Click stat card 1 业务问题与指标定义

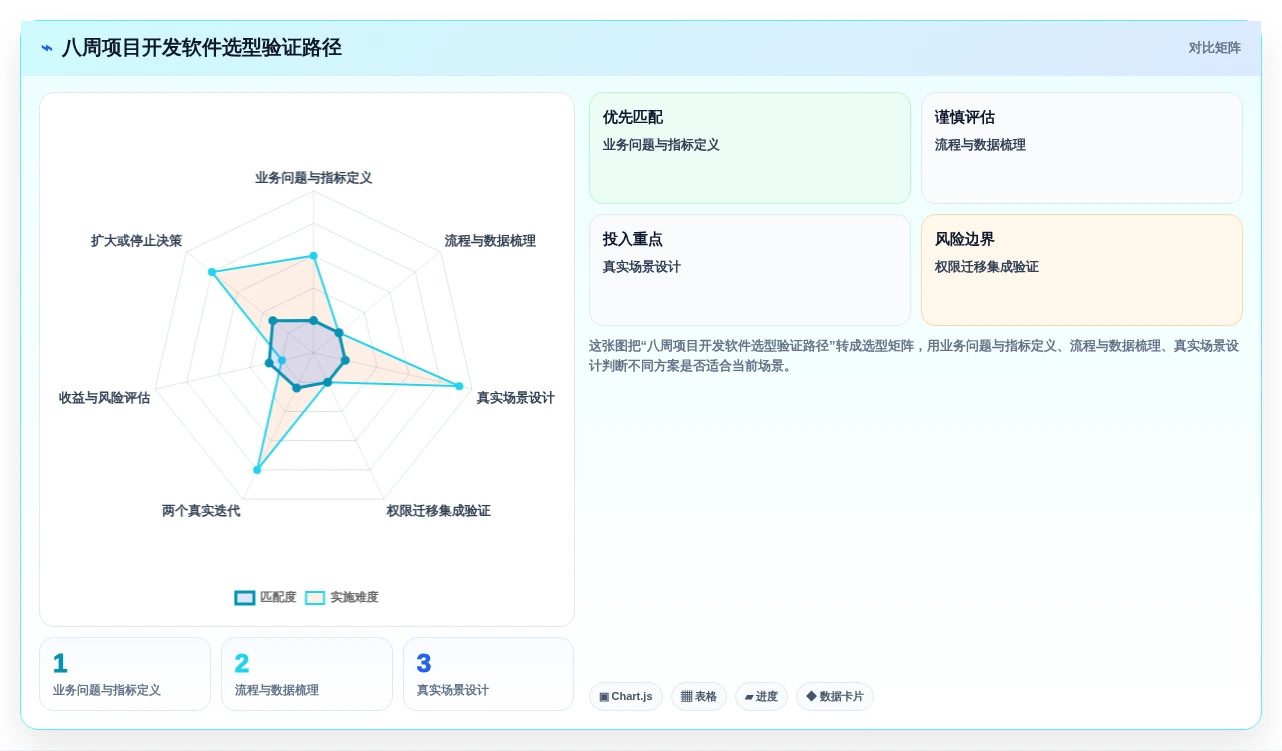click(125, 674)
